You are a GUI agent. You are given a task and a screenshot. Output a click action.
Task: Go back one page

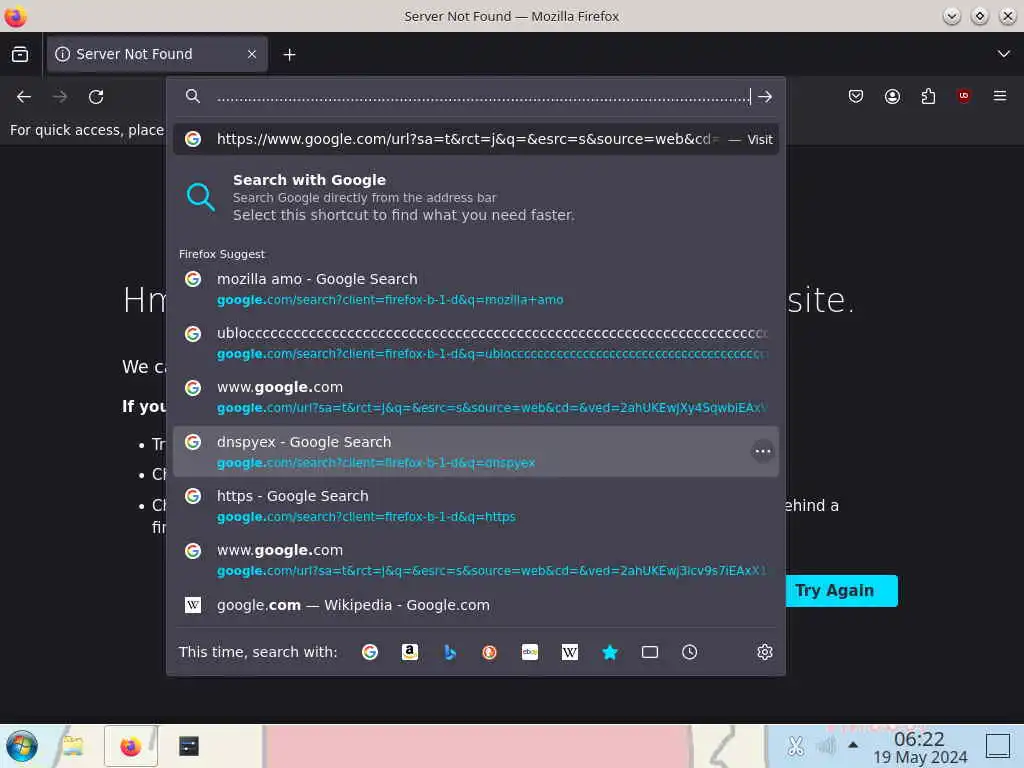24,97
